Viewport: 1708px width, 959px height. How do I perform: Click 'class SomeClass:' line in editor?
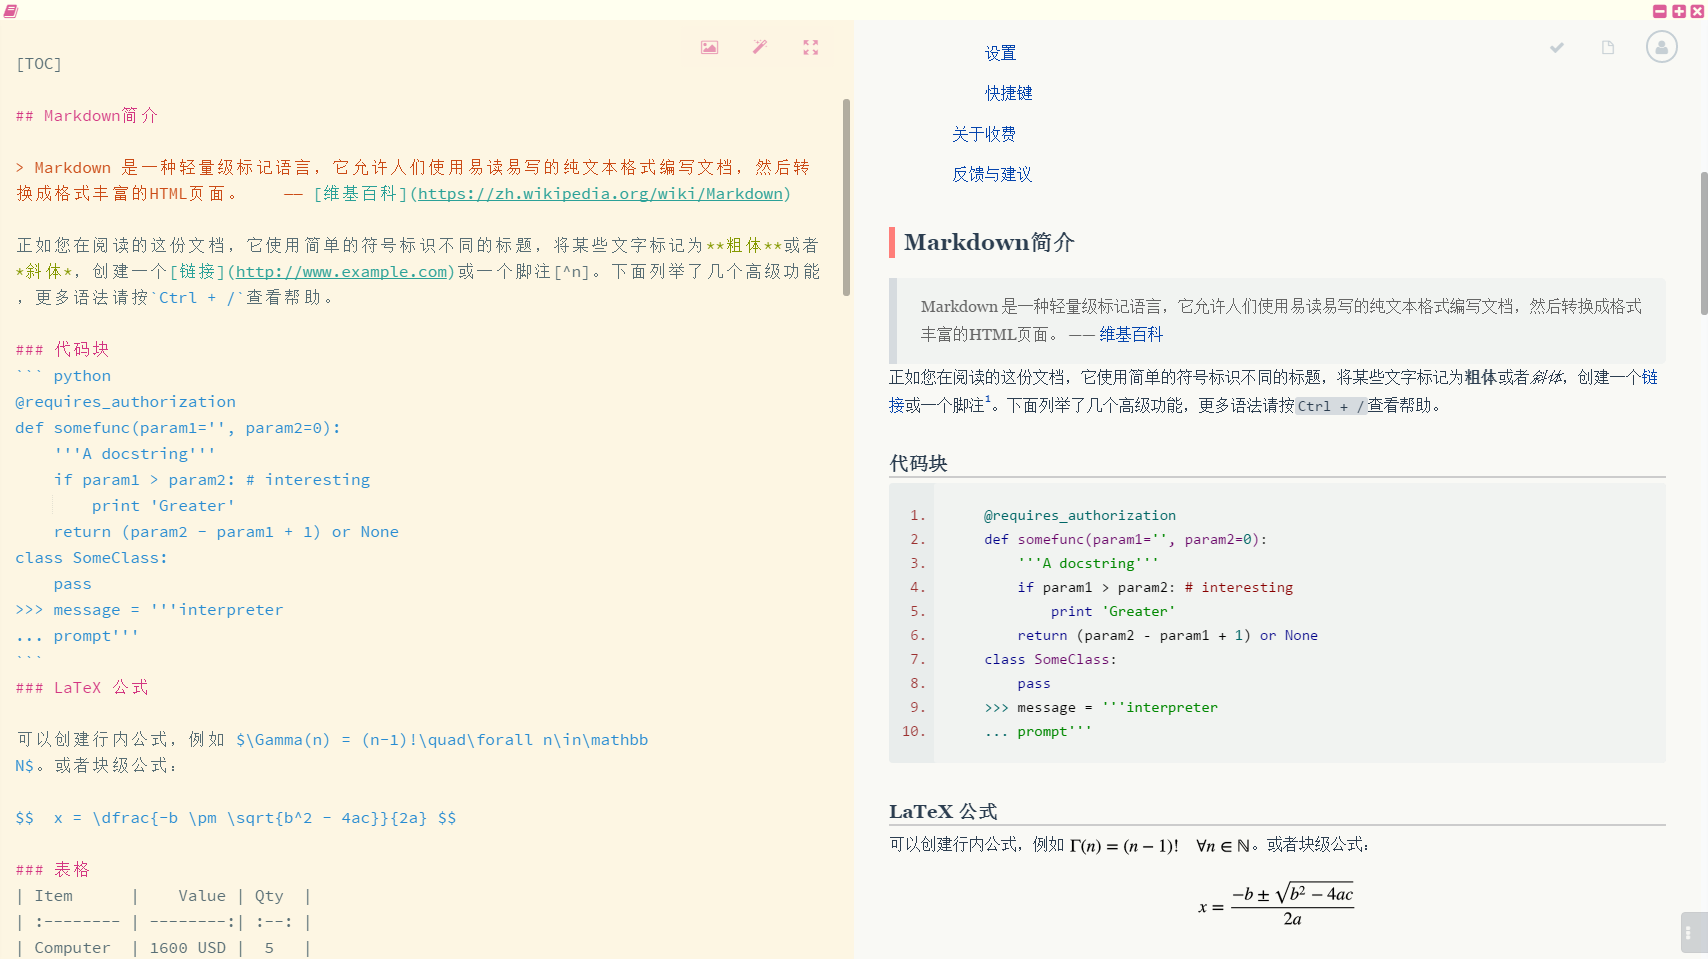pyautogui.click(x=92, y=558)
